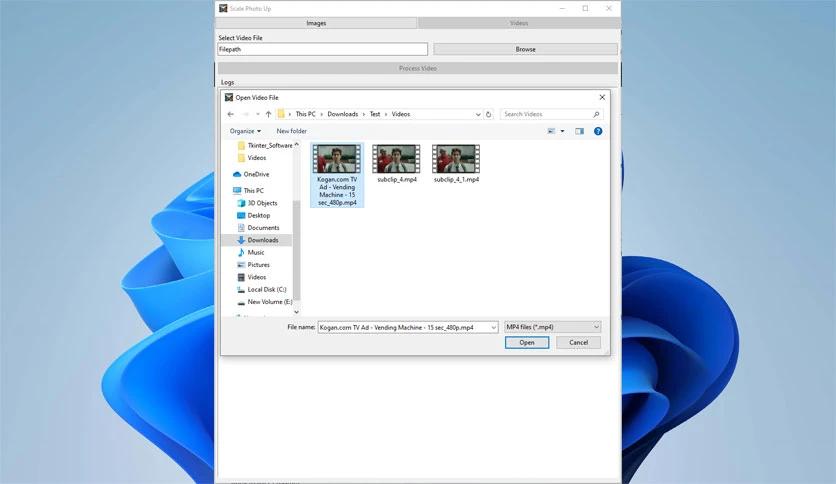Image resolution: width=836 pixels, height=484 pixels.
Task: Select the OneDrive cloud icon
Action: tap(237, 174)
